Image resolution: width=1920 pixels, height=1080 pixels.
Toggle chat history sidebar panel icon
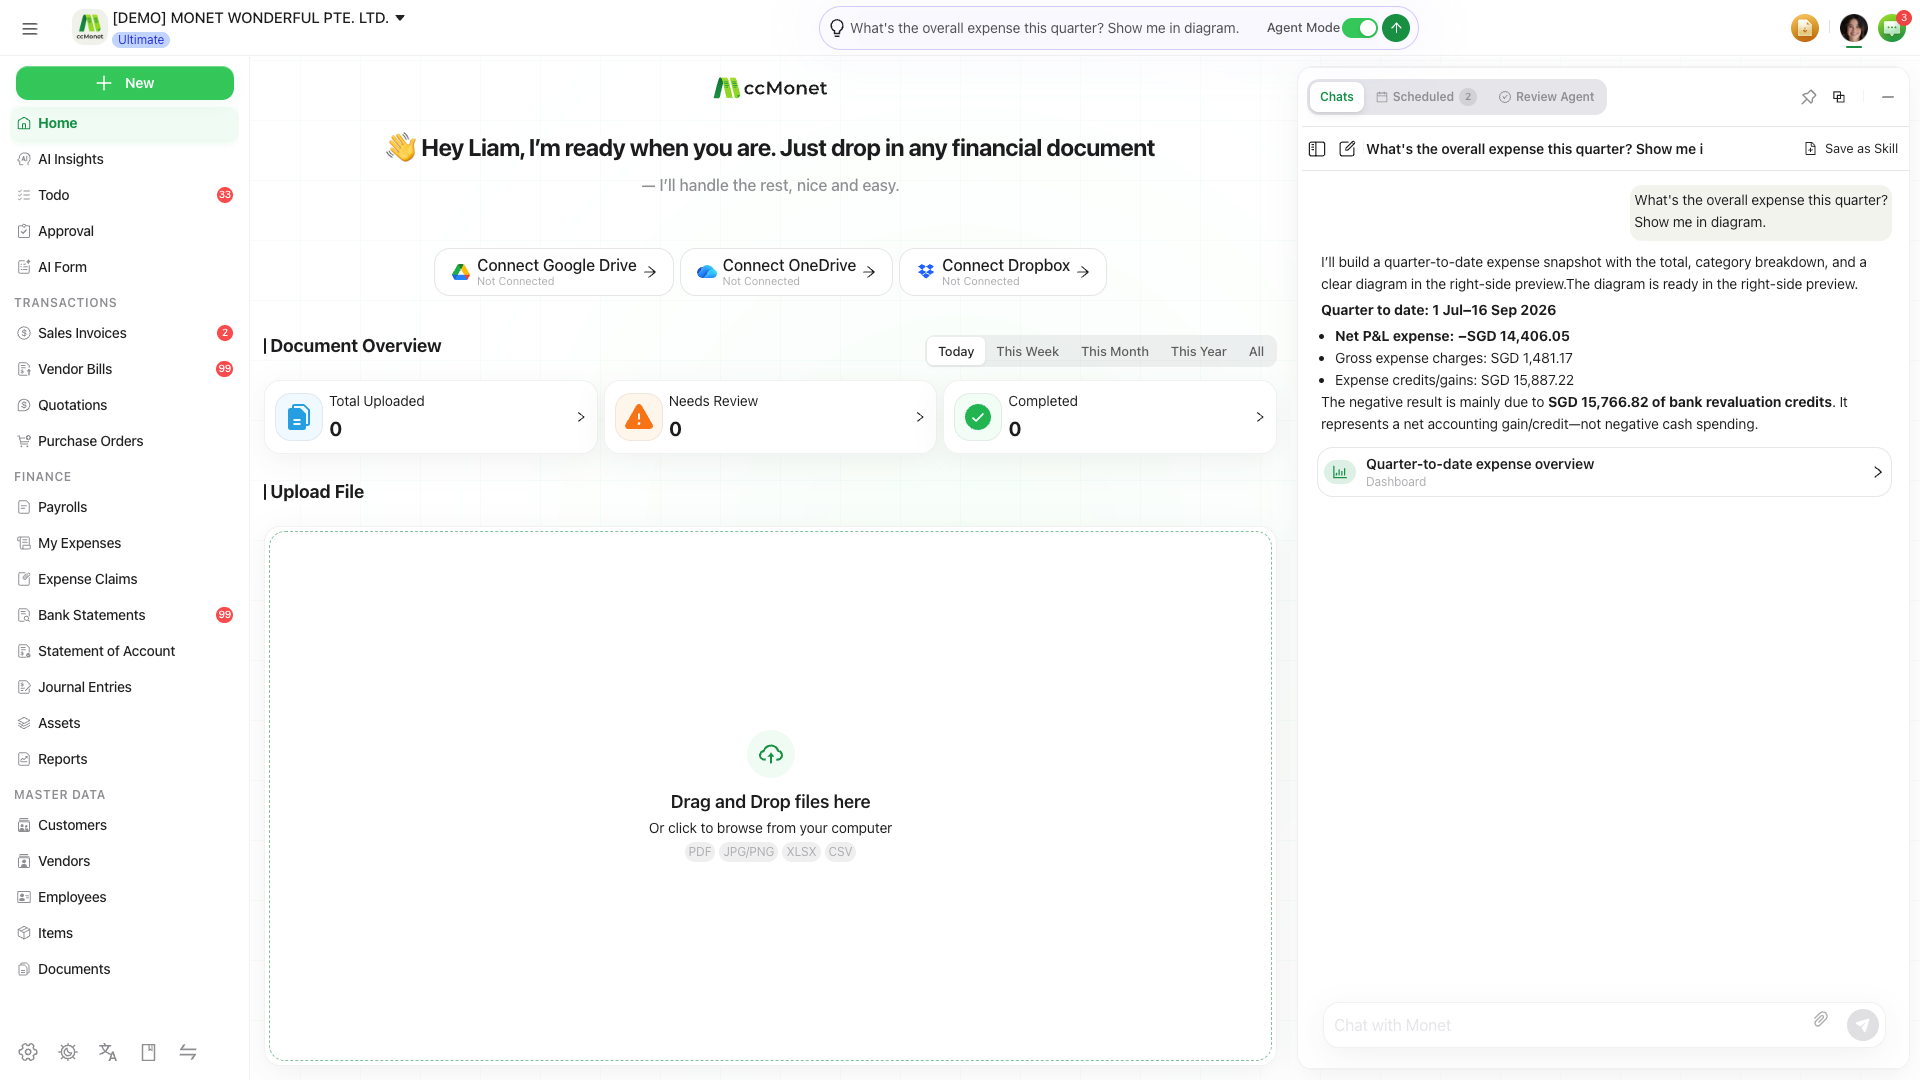point(1317,149)
